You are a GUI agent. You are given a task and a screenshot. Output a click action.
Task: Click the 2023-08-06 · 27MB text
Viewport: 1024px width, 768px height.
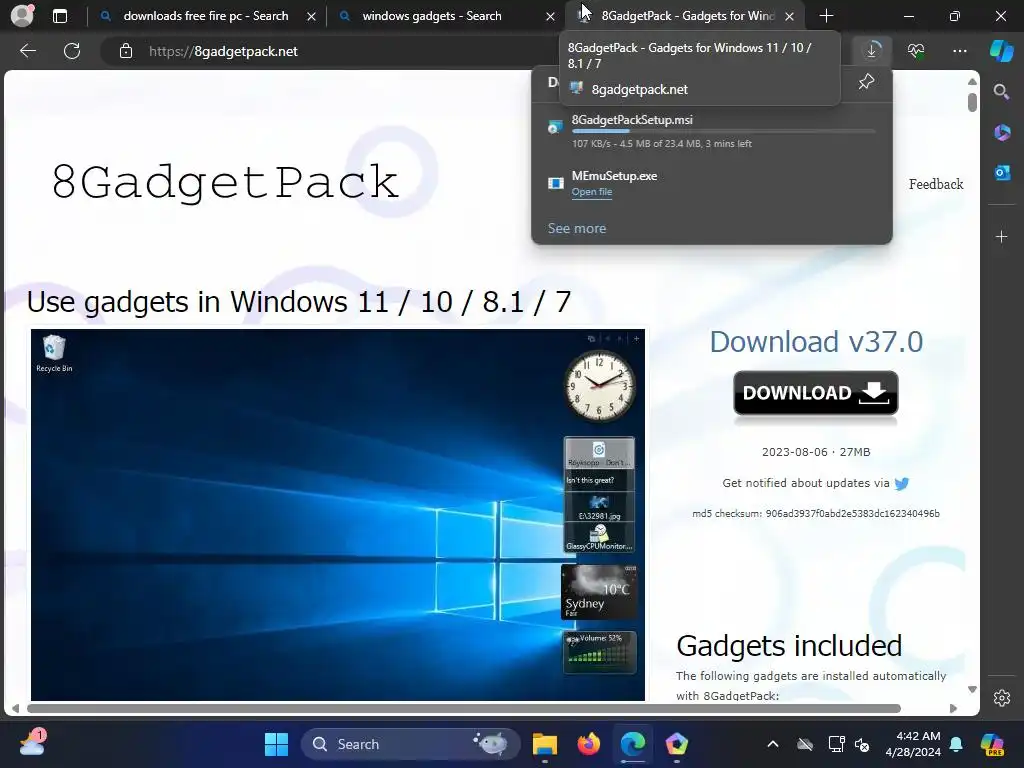(x=816, y=452)
